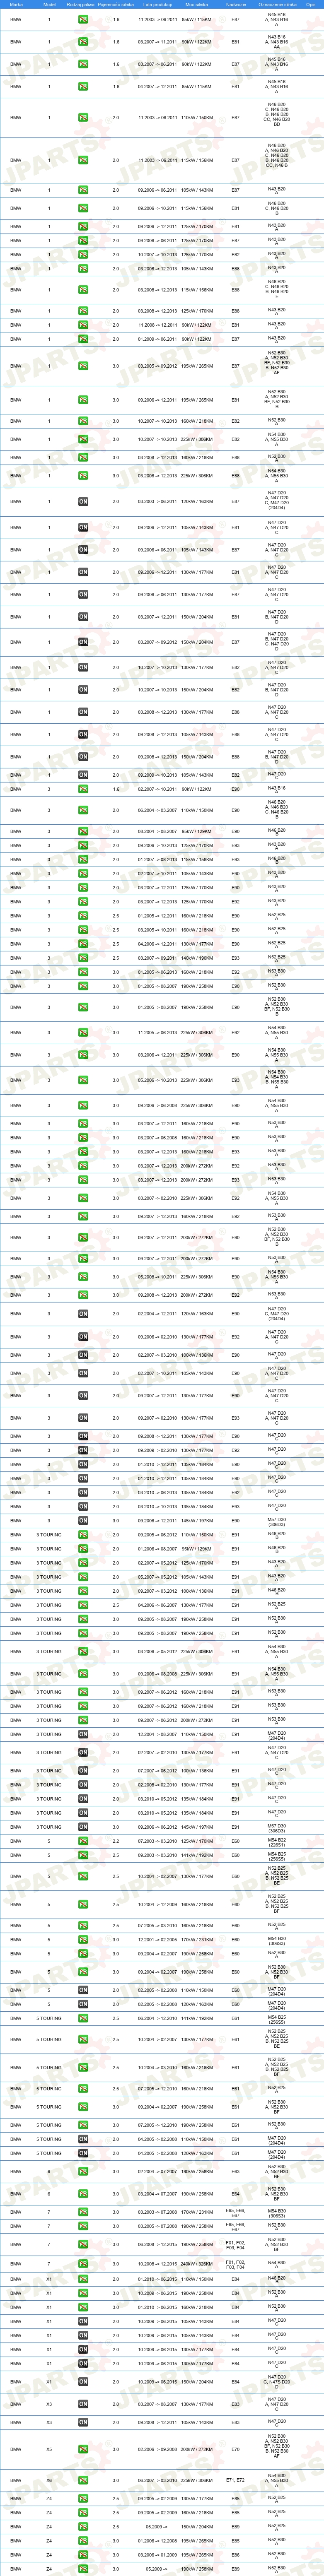Click the petrol icon in the model 5 M54 B22 (226S1) row
The height and width of the screenshot is (2576, 324).
coord(83,1841)
